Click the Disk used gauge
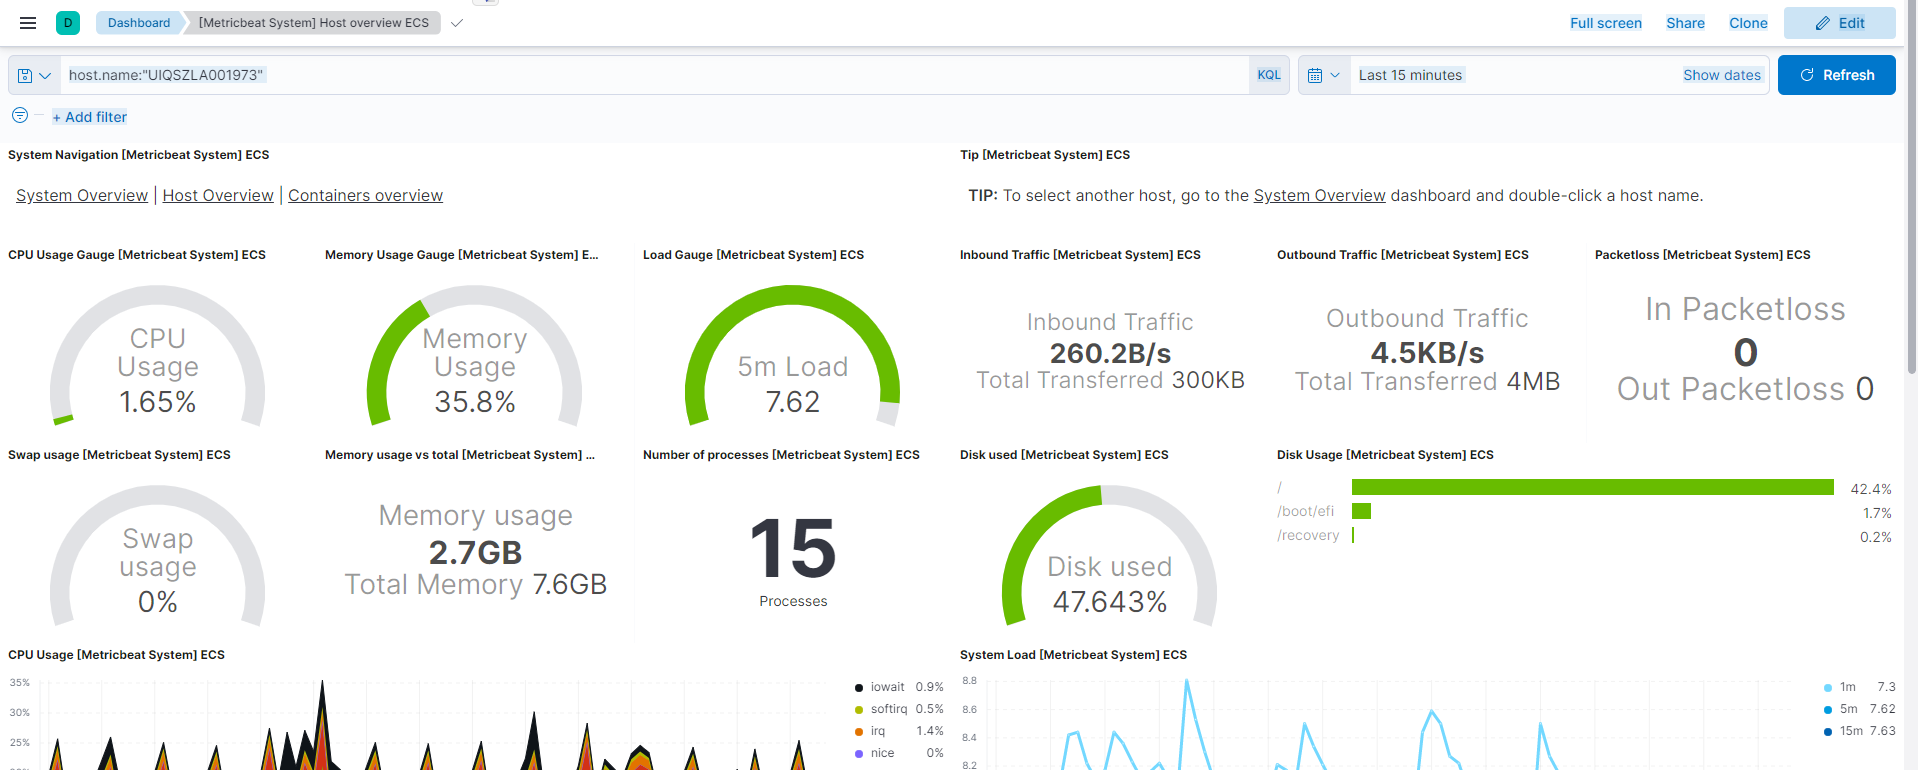 [1109, 556]
